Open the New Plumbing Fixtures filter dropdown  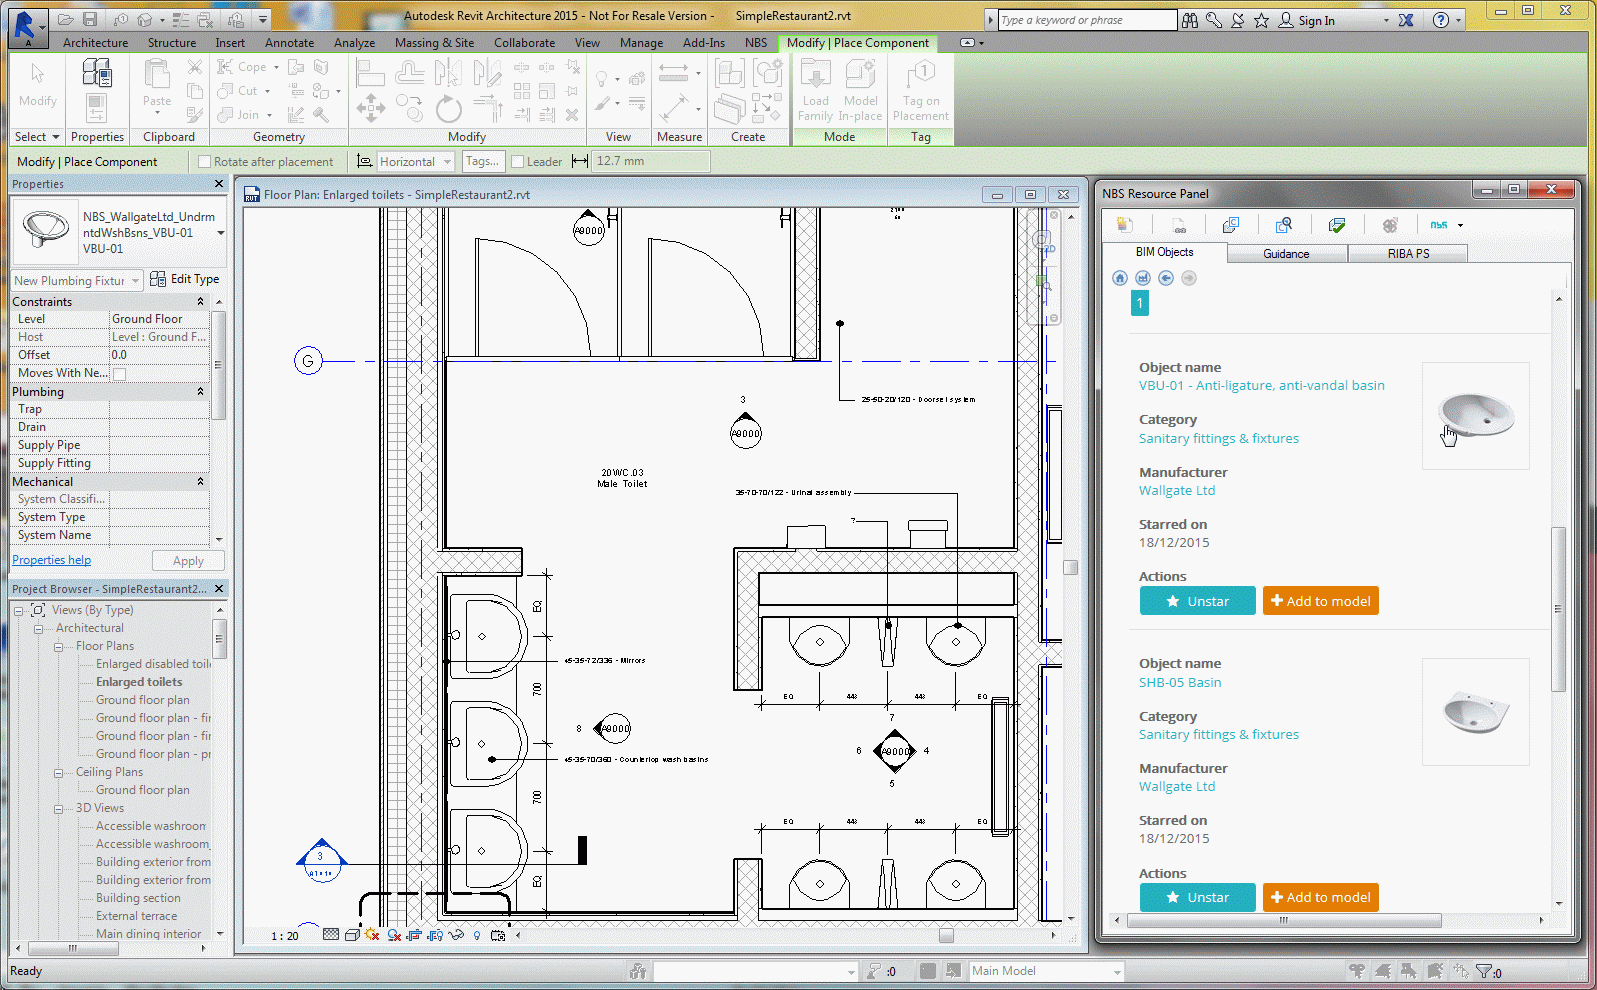[77, 280]
